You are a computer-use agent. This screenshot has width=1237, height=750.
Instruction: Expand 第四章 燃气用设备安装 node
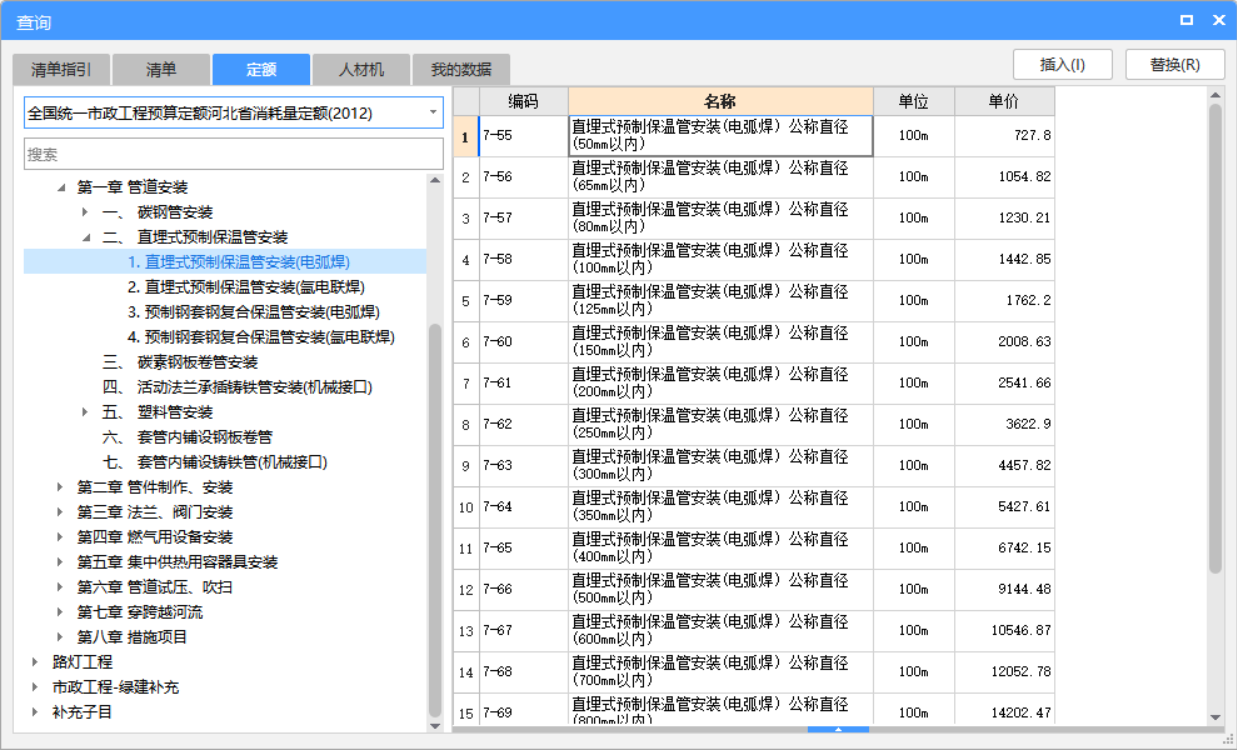[x=60, y=537]
